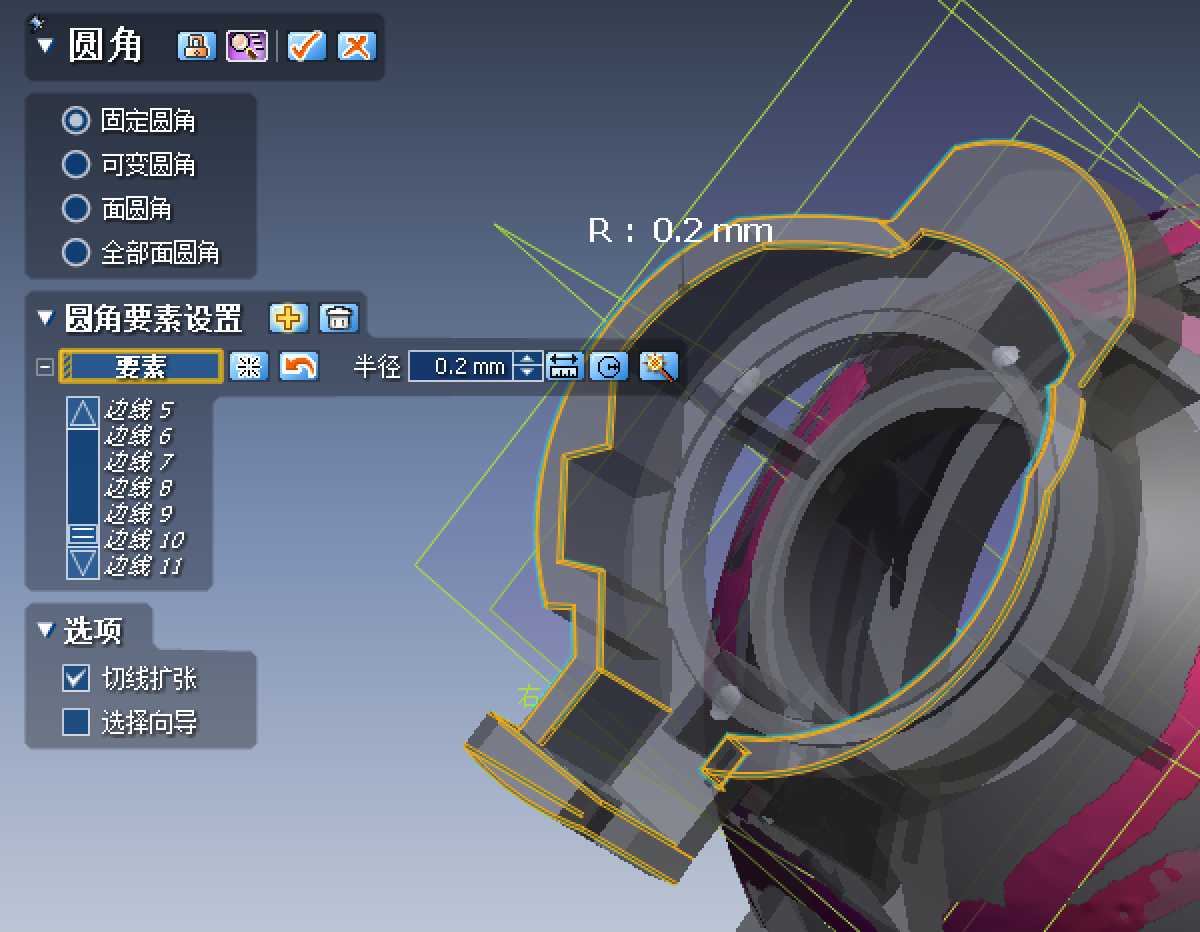The width and height of the screenshot is (1200, 932).
Task: Click the R : 0.2 mm dimension label
Action: coord(680,231)
